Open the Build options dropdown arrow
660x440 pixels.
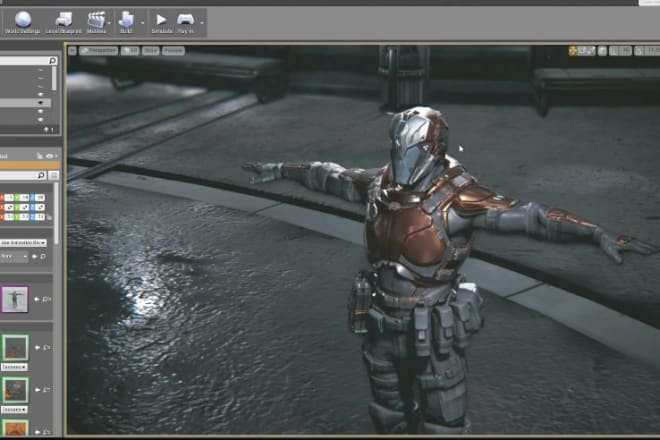pyautogui.click(x=142, y=22)
